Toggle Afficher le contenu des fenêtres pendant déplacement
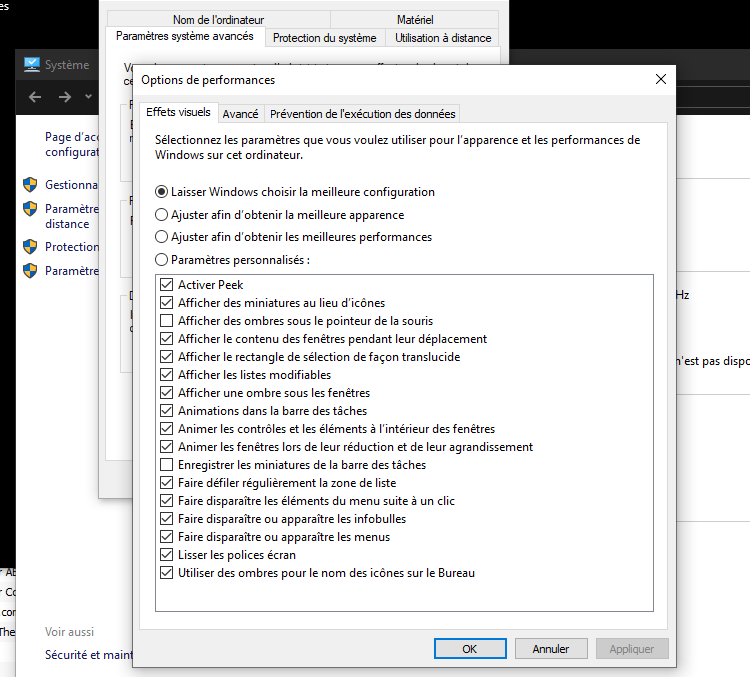 [166, 339]
